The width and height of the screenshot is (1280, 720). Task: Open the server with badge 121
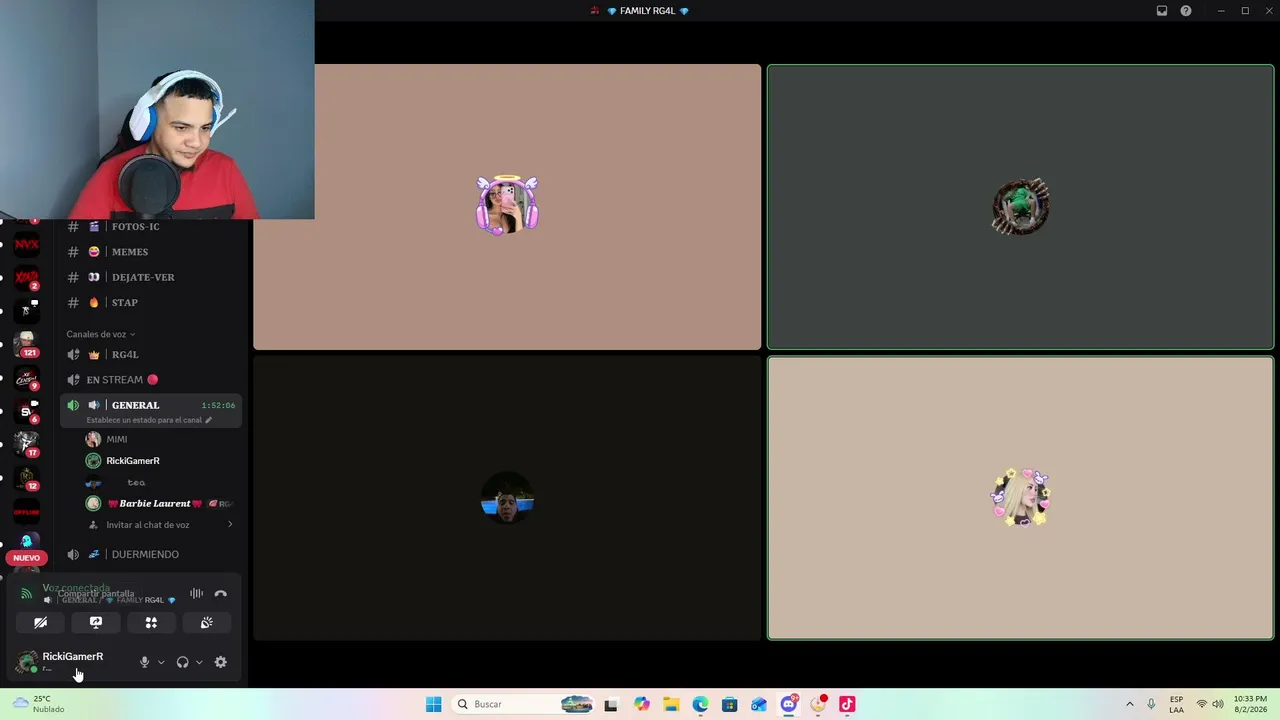point(27,344)
